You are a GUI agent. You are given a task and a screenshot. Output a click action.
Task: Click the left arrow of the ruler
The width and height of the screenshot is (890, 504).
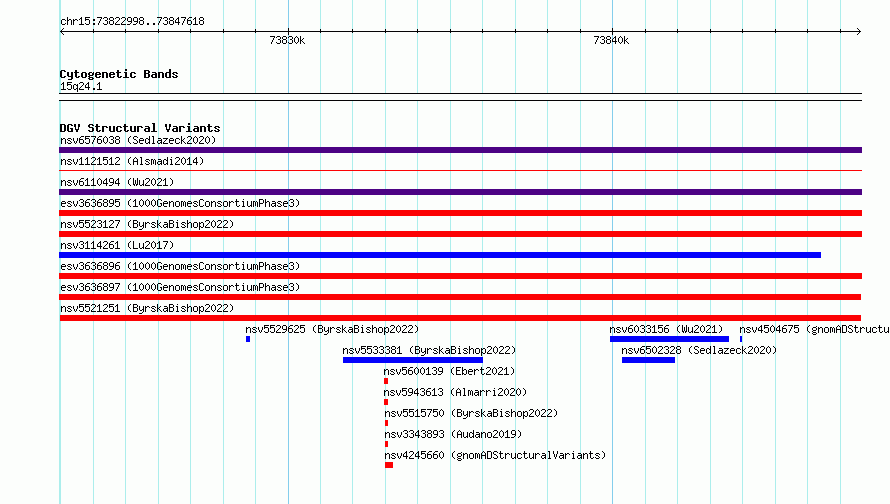pyautogui.click(x=62, y=31)
